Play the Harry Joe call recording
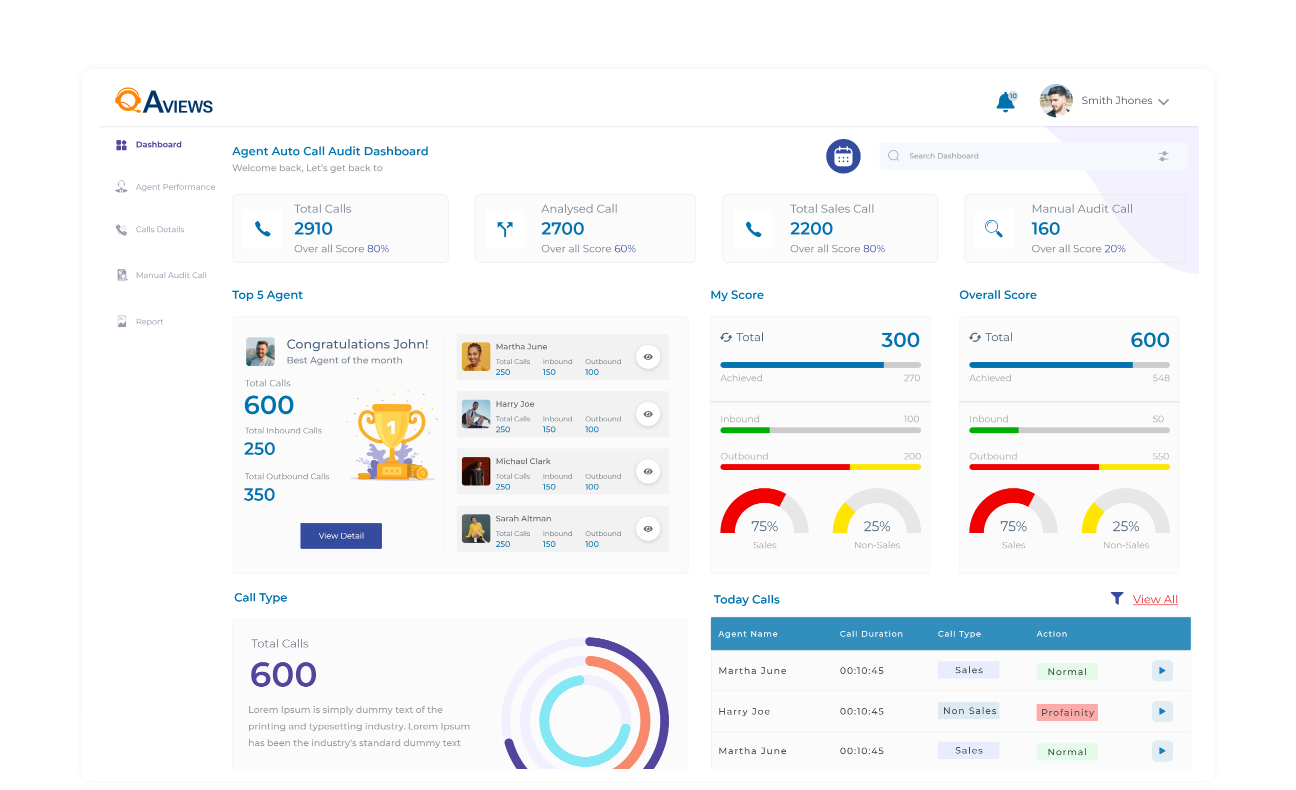 pos(1161,711)
